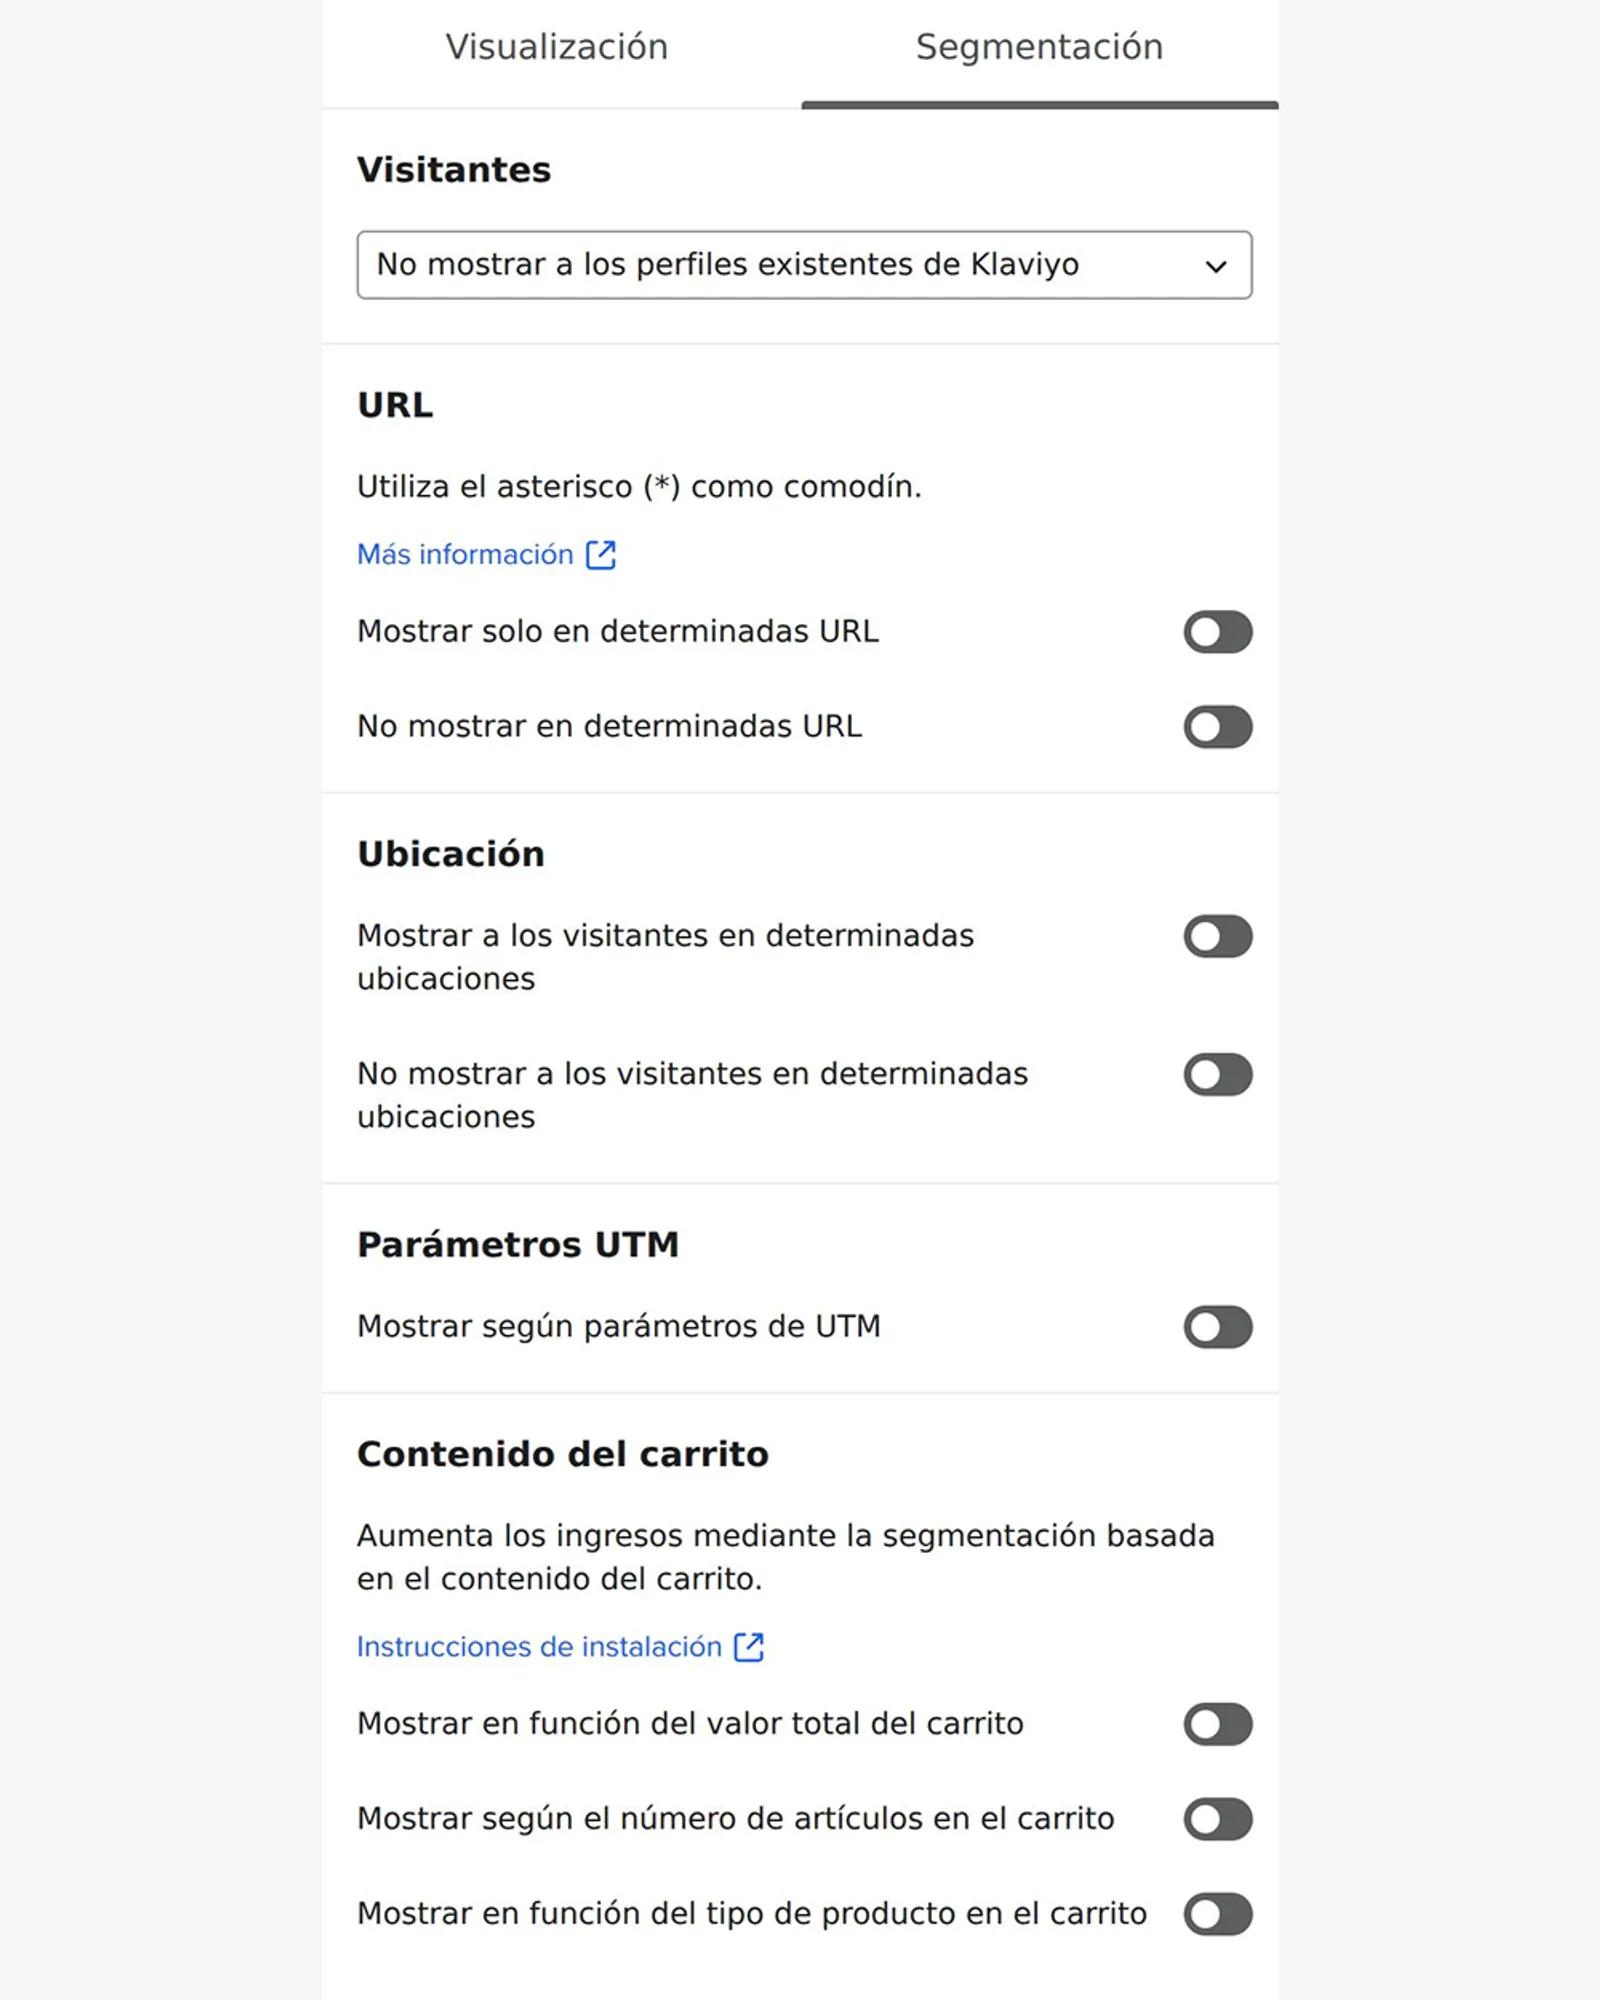Image resolution: width=1600 pixels, height=2000 pixels.
Task: Enable 'No mostrar en determinadas URL'
Action: tap(1218, 725)
